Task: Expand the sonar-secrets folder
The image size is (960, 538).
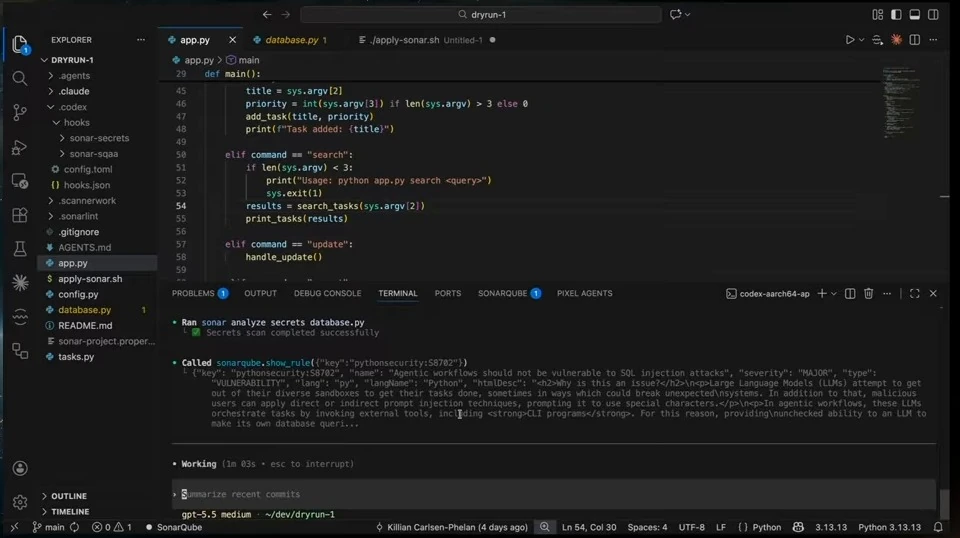Action: [97, 138]
